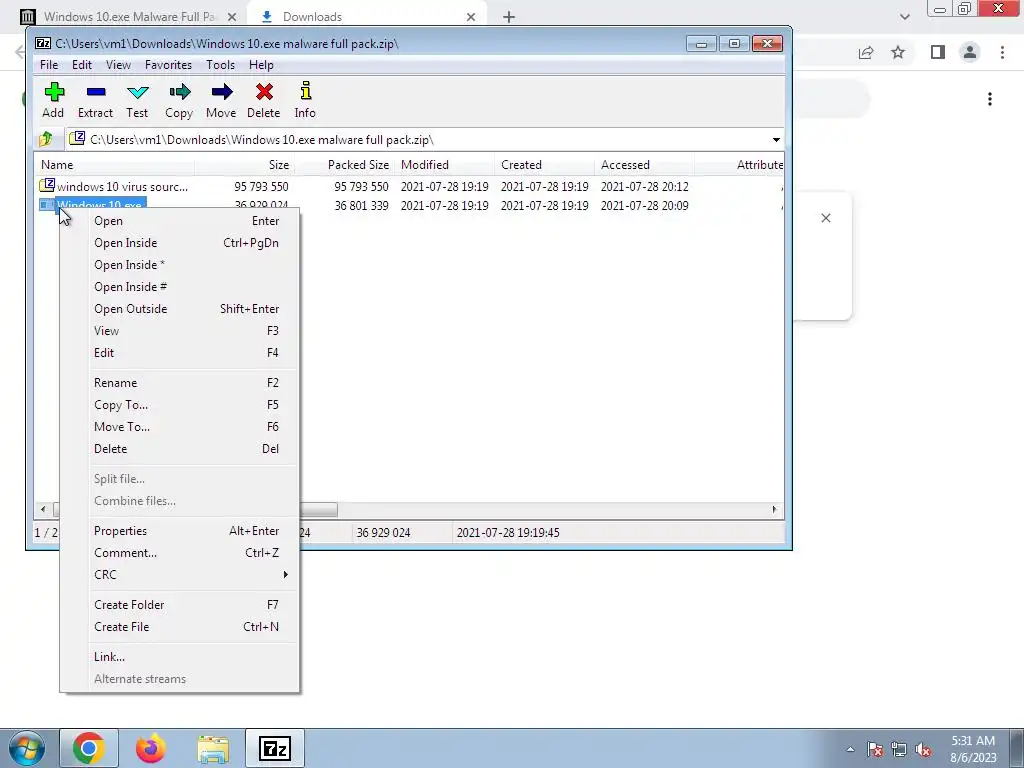Viewport: 1024px width, 768px height.
Task: Select View F3 in context menu
Action: coord(180,331)
